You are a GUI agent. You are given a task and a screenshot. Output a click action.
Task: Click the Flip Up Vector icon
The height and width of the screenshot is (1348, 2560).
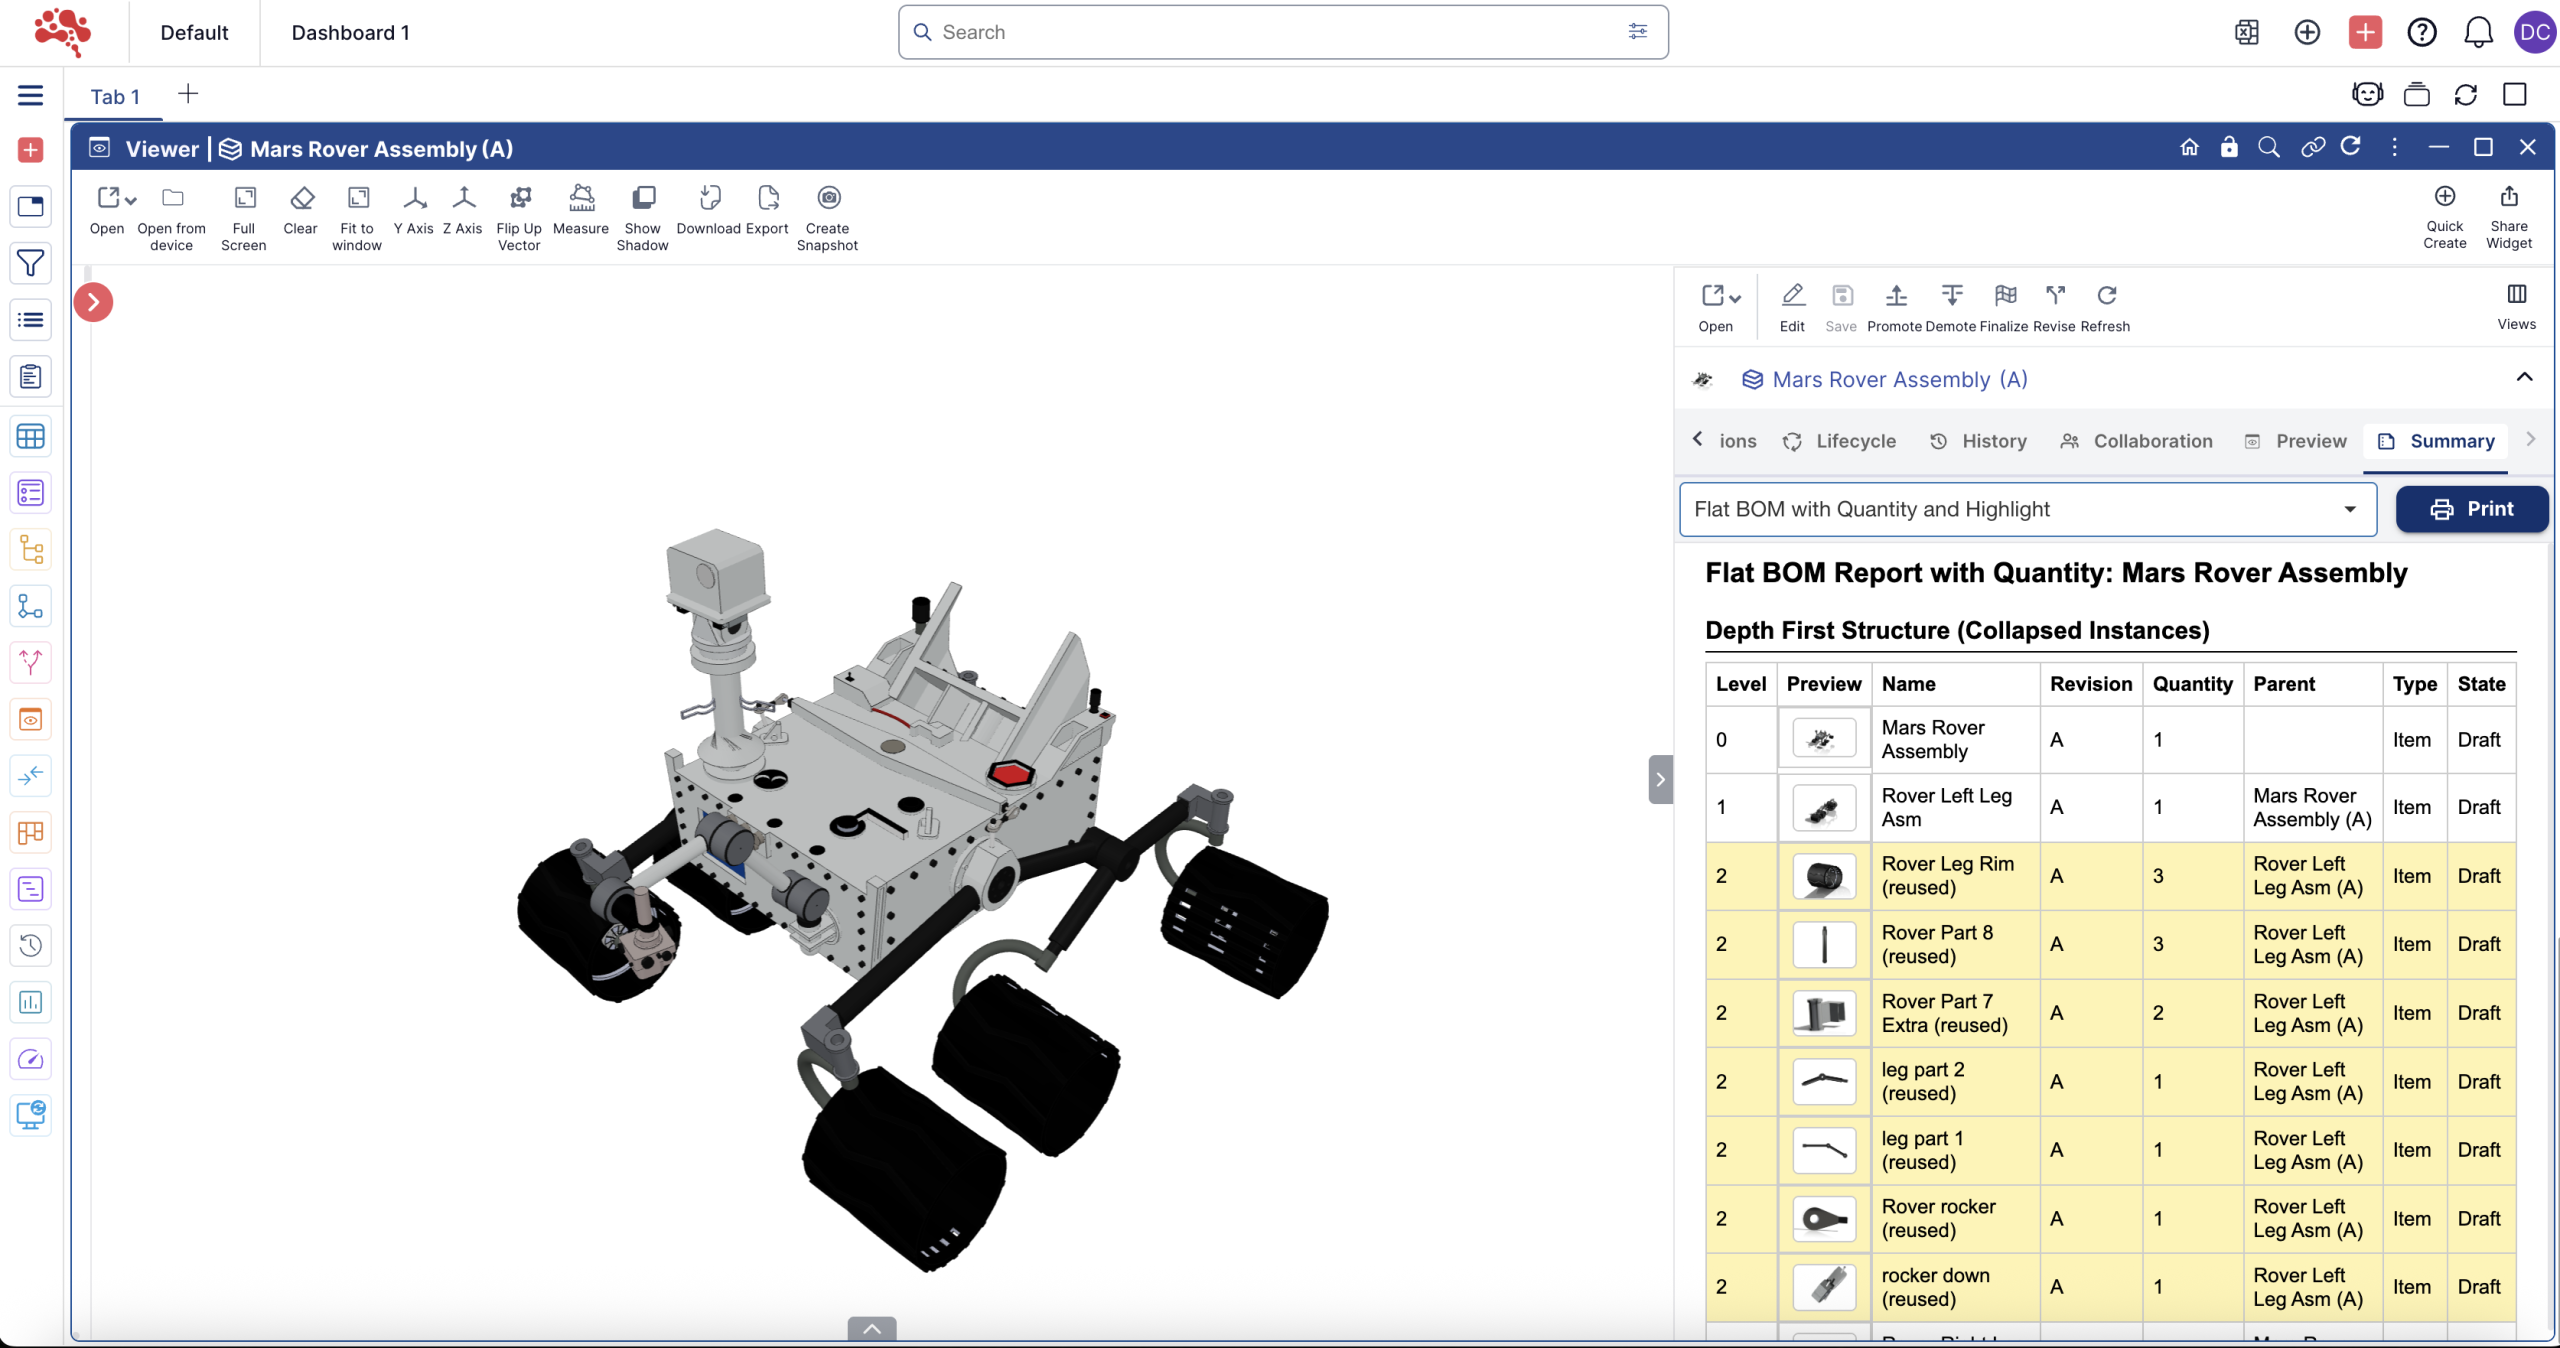519,198
